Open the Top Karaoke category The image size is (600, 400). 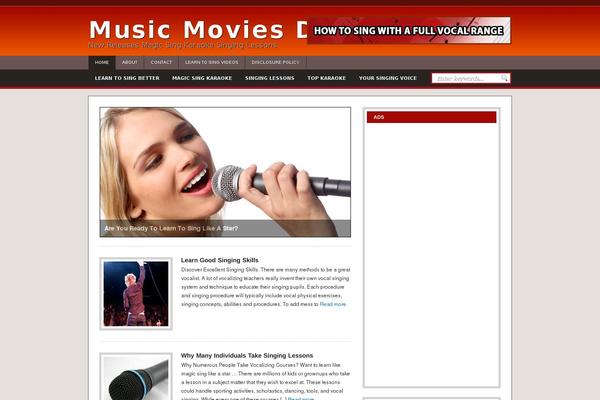[326, 78]
